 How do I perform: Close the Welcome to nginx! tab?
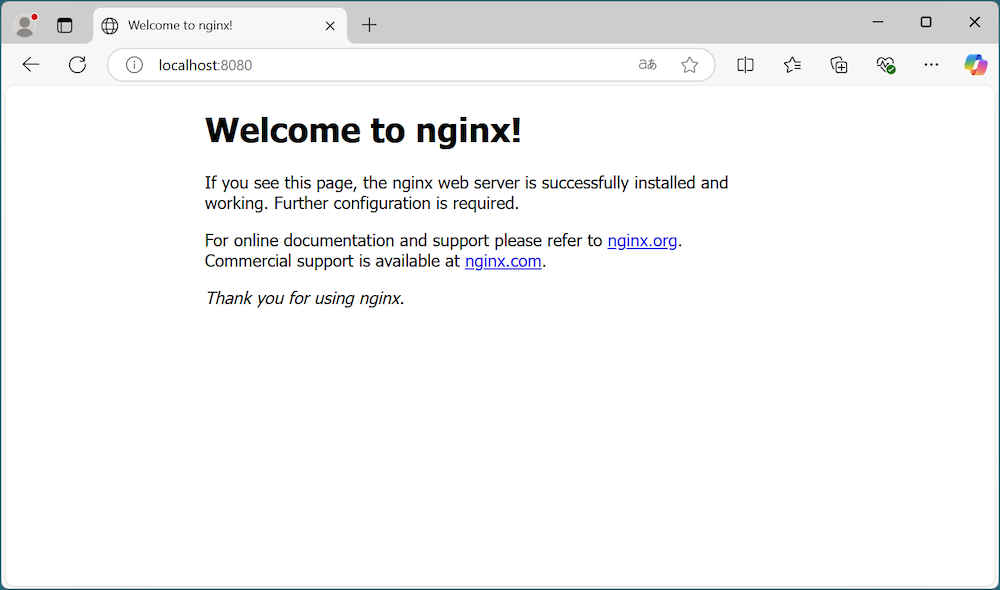point(330,26)
